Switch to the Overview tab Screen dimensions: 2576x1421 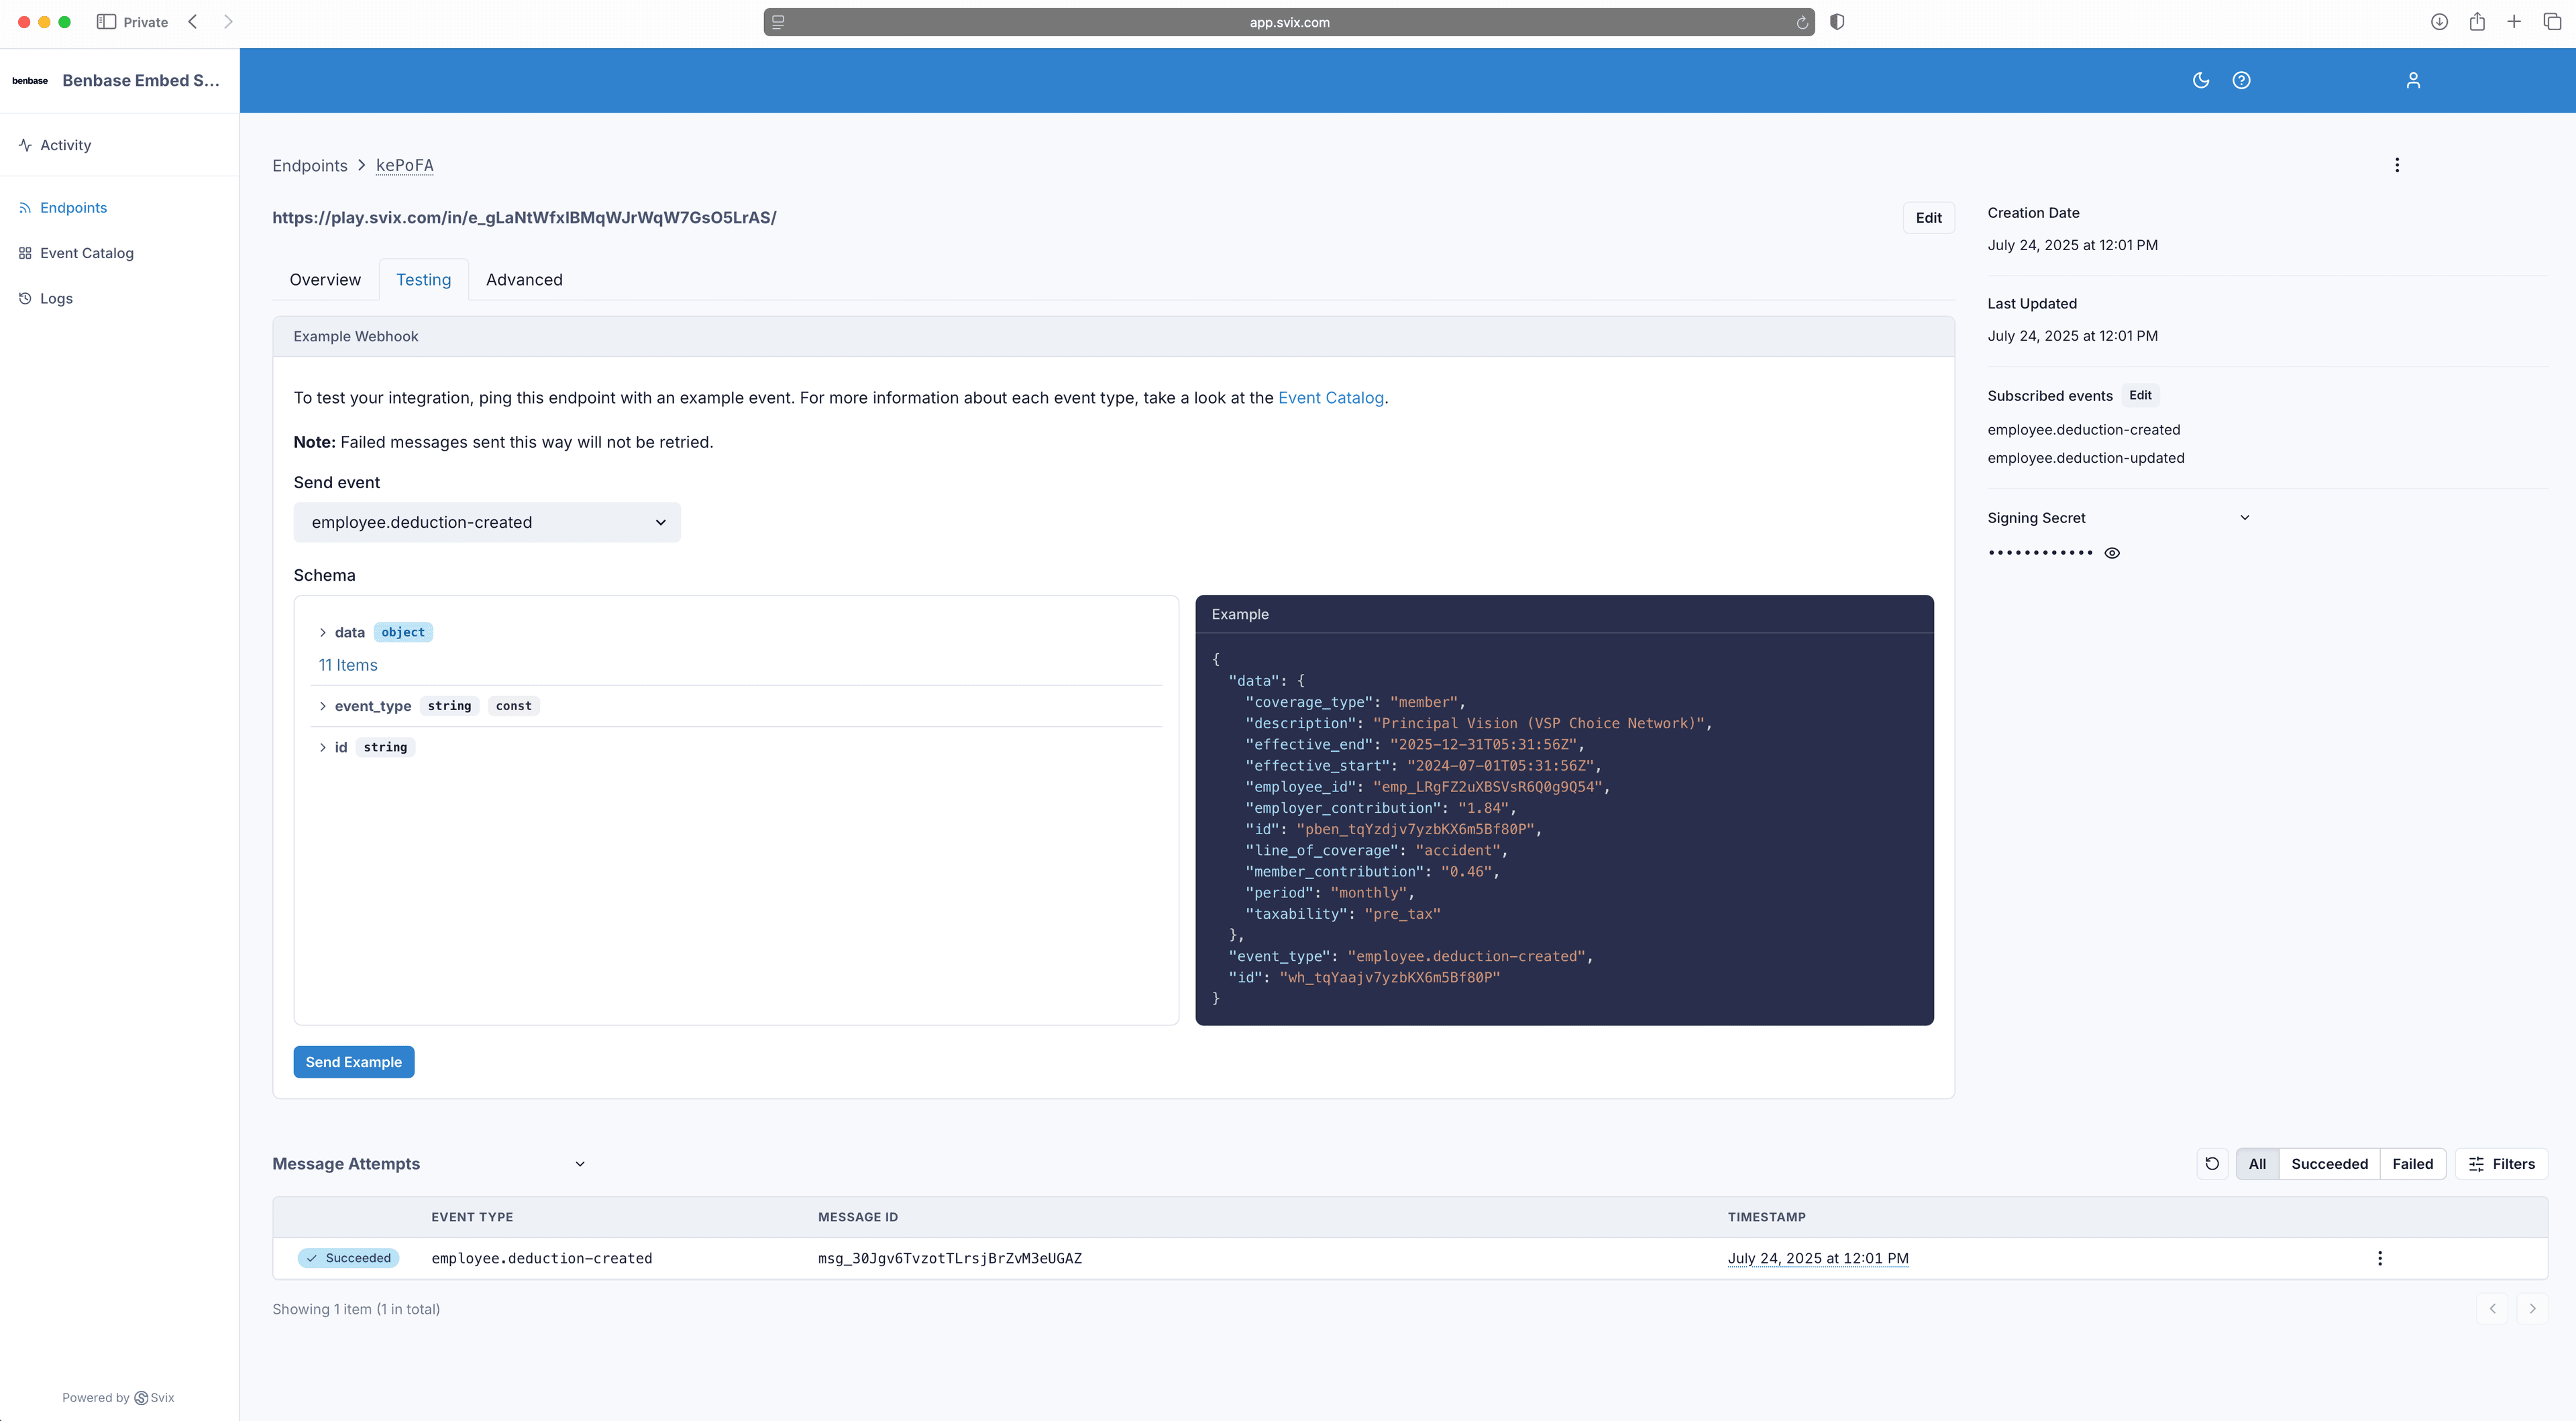coord(325,280)
